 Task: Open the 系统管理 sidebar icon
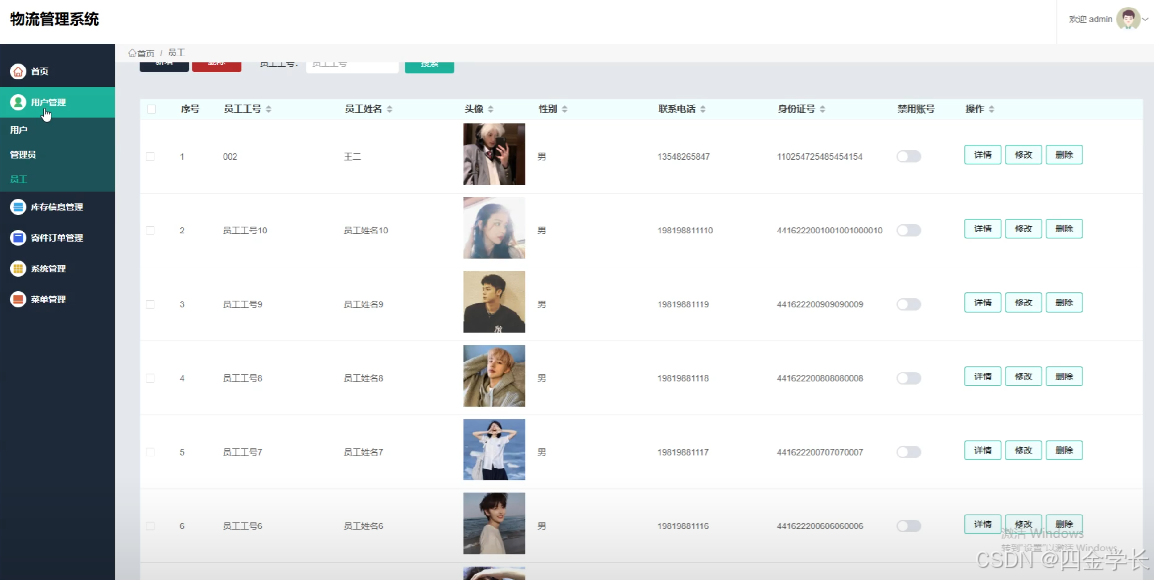coord(18,269)
